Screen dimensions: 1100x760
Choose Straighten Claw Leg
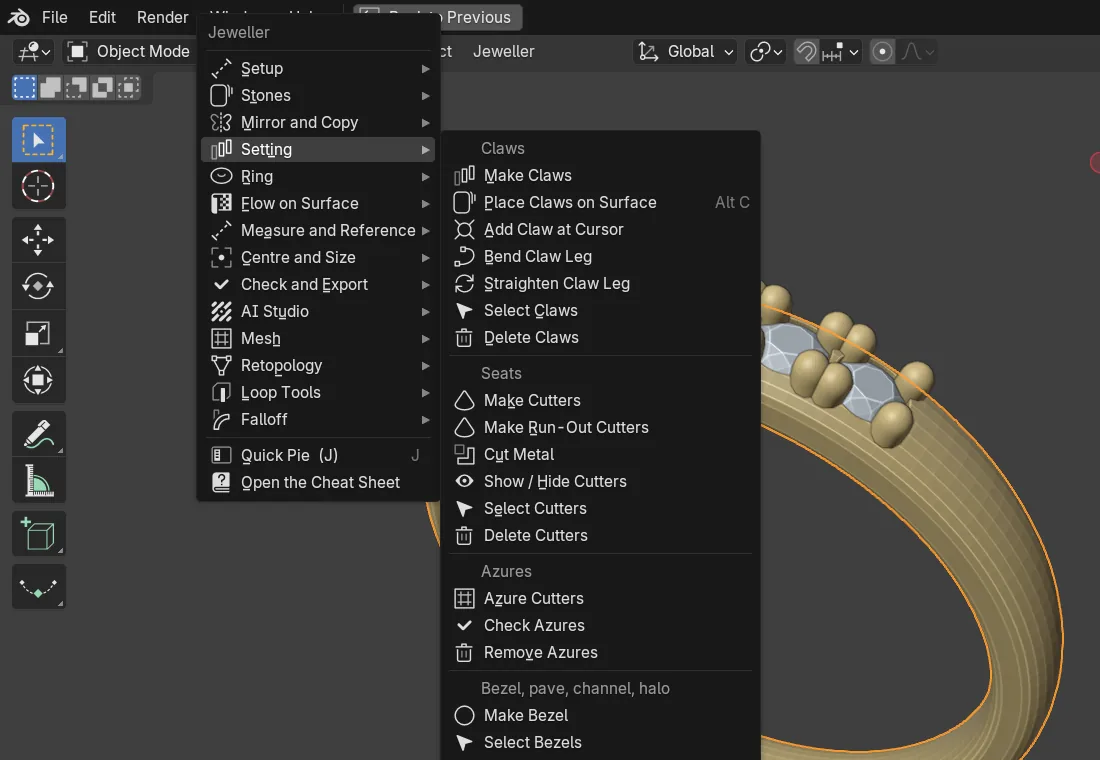pyautogui.click(x=601, y=284)
